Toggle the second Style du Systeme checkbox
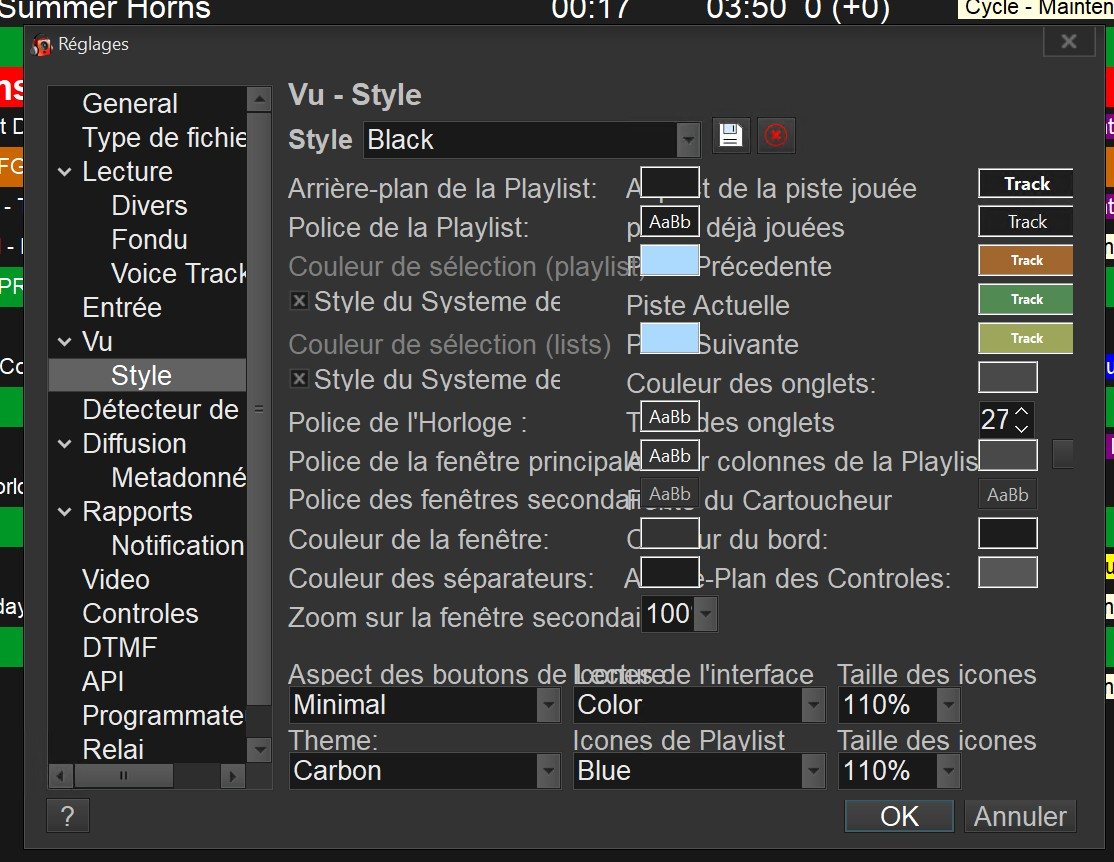This screenshot has width=1114, height=862. click(x=299, y=379)
